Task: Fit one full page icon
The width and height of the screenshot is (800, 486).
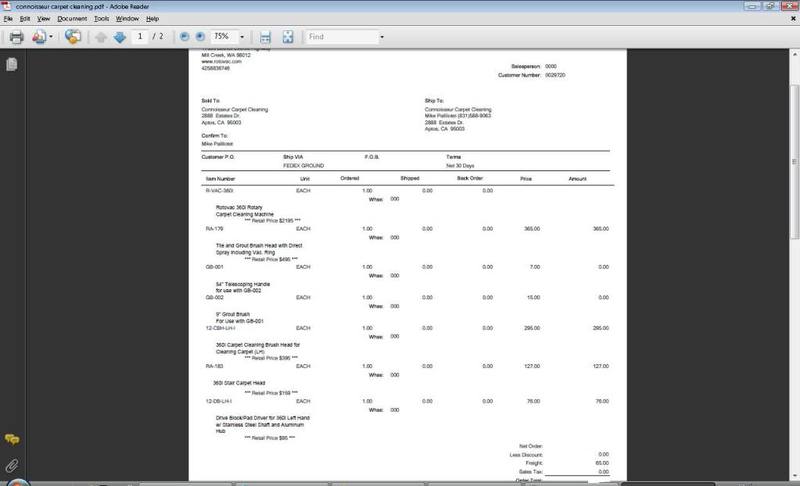Action: (288, 37)
